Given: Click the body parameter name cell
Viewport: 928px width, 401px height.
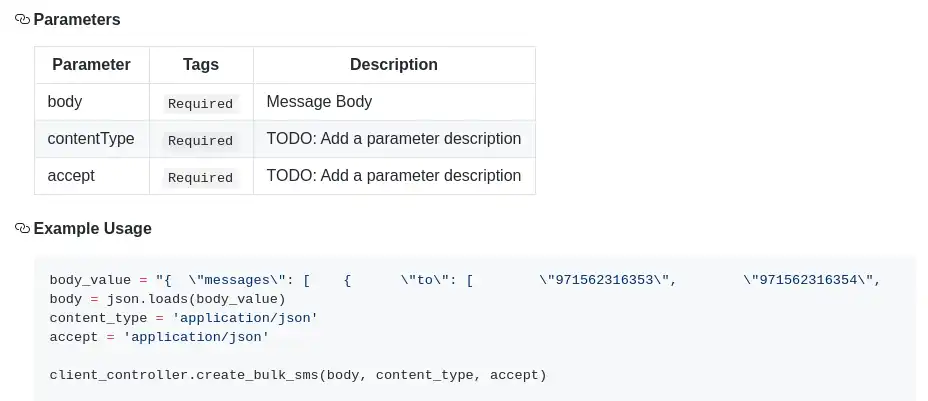Looking at the screenshot, I should (x=65, y=102).
